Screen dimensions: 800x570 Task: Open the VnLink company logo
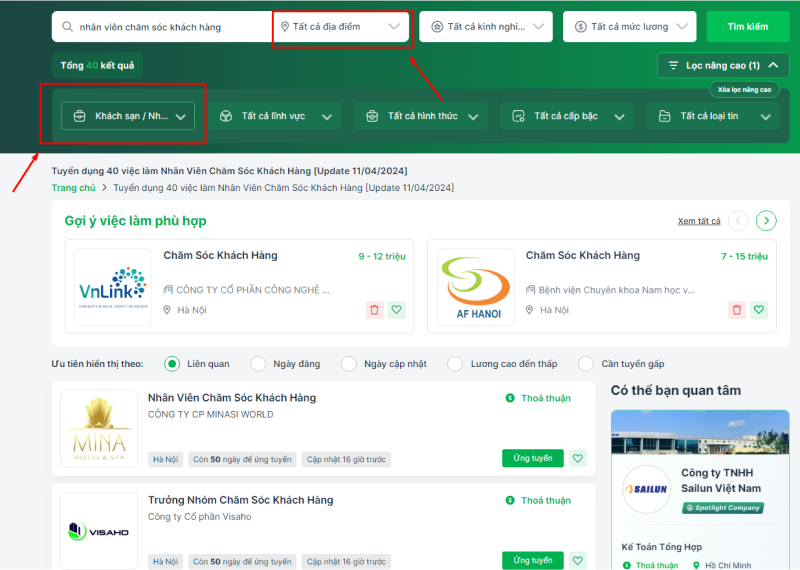[x=113, y=287]
